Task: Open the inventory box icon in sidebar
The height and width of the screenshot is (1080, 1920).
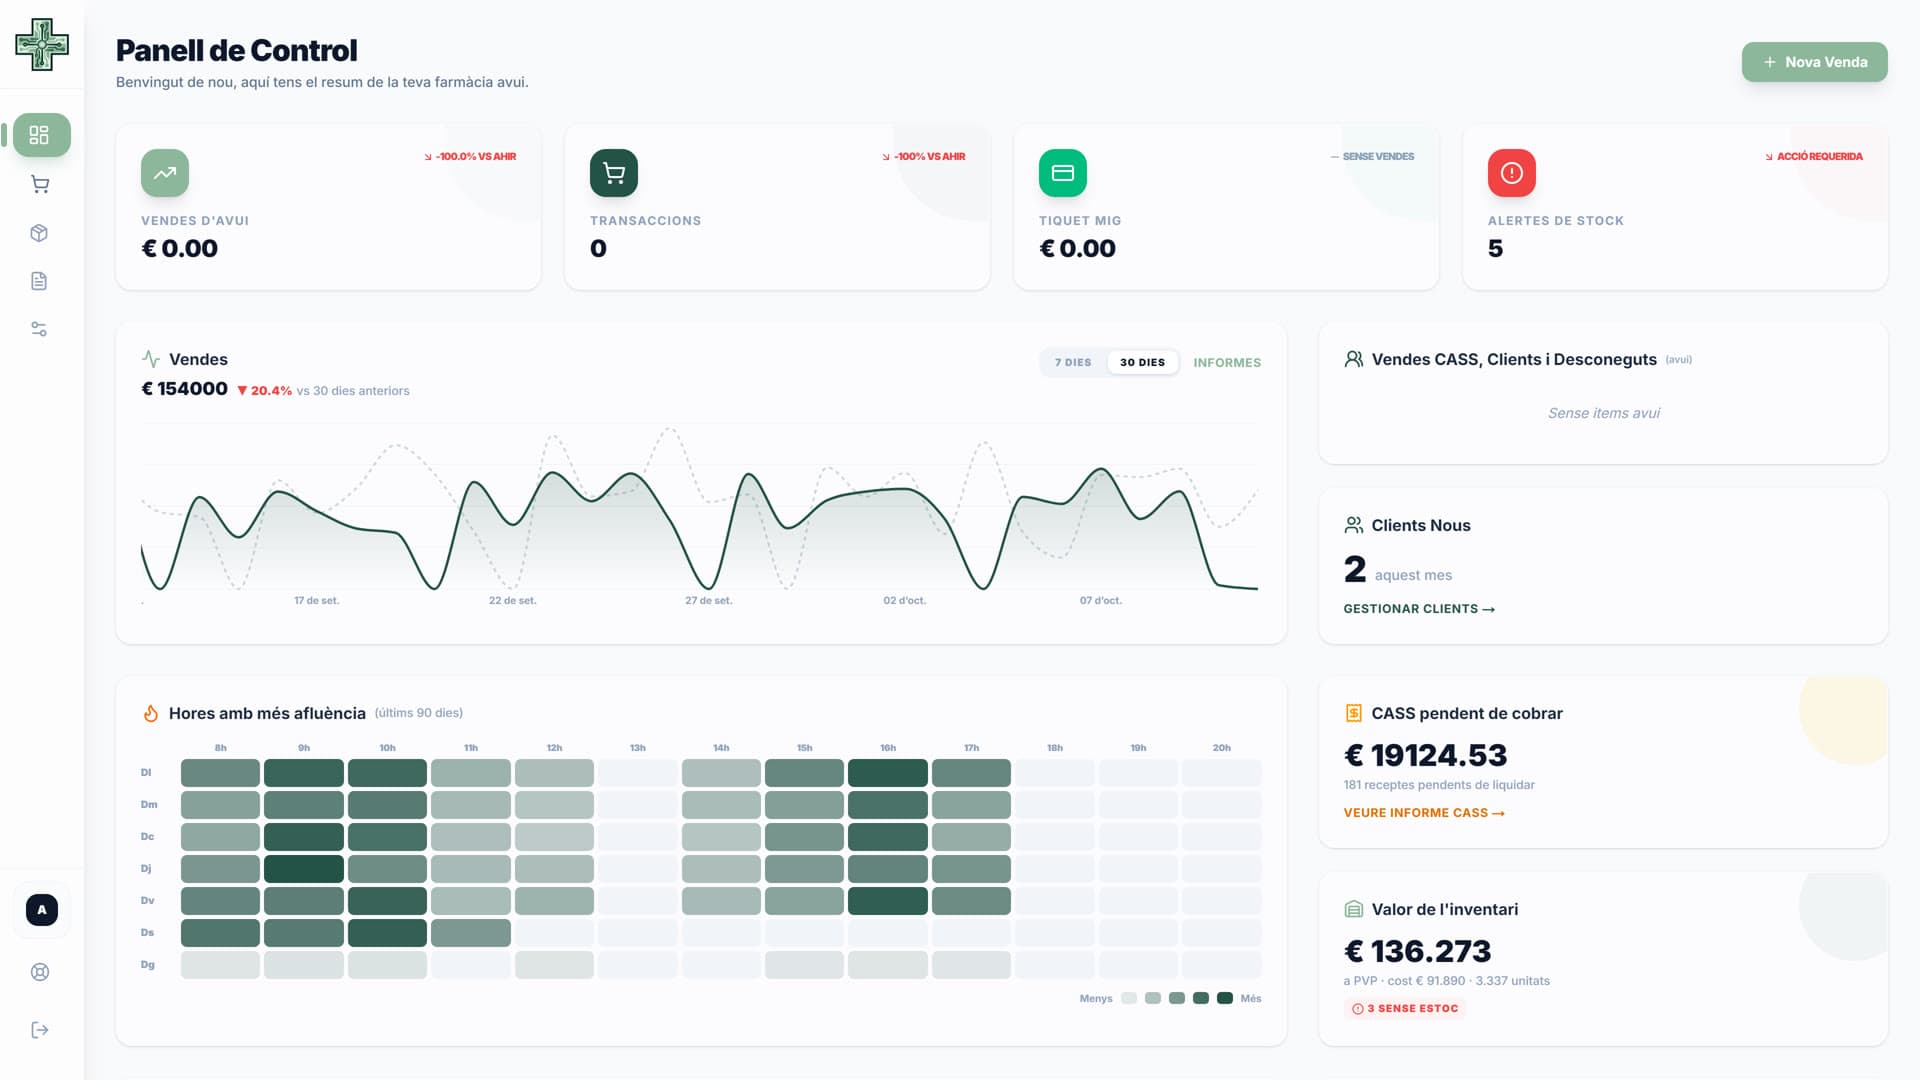Action: (x=40, y=233)
